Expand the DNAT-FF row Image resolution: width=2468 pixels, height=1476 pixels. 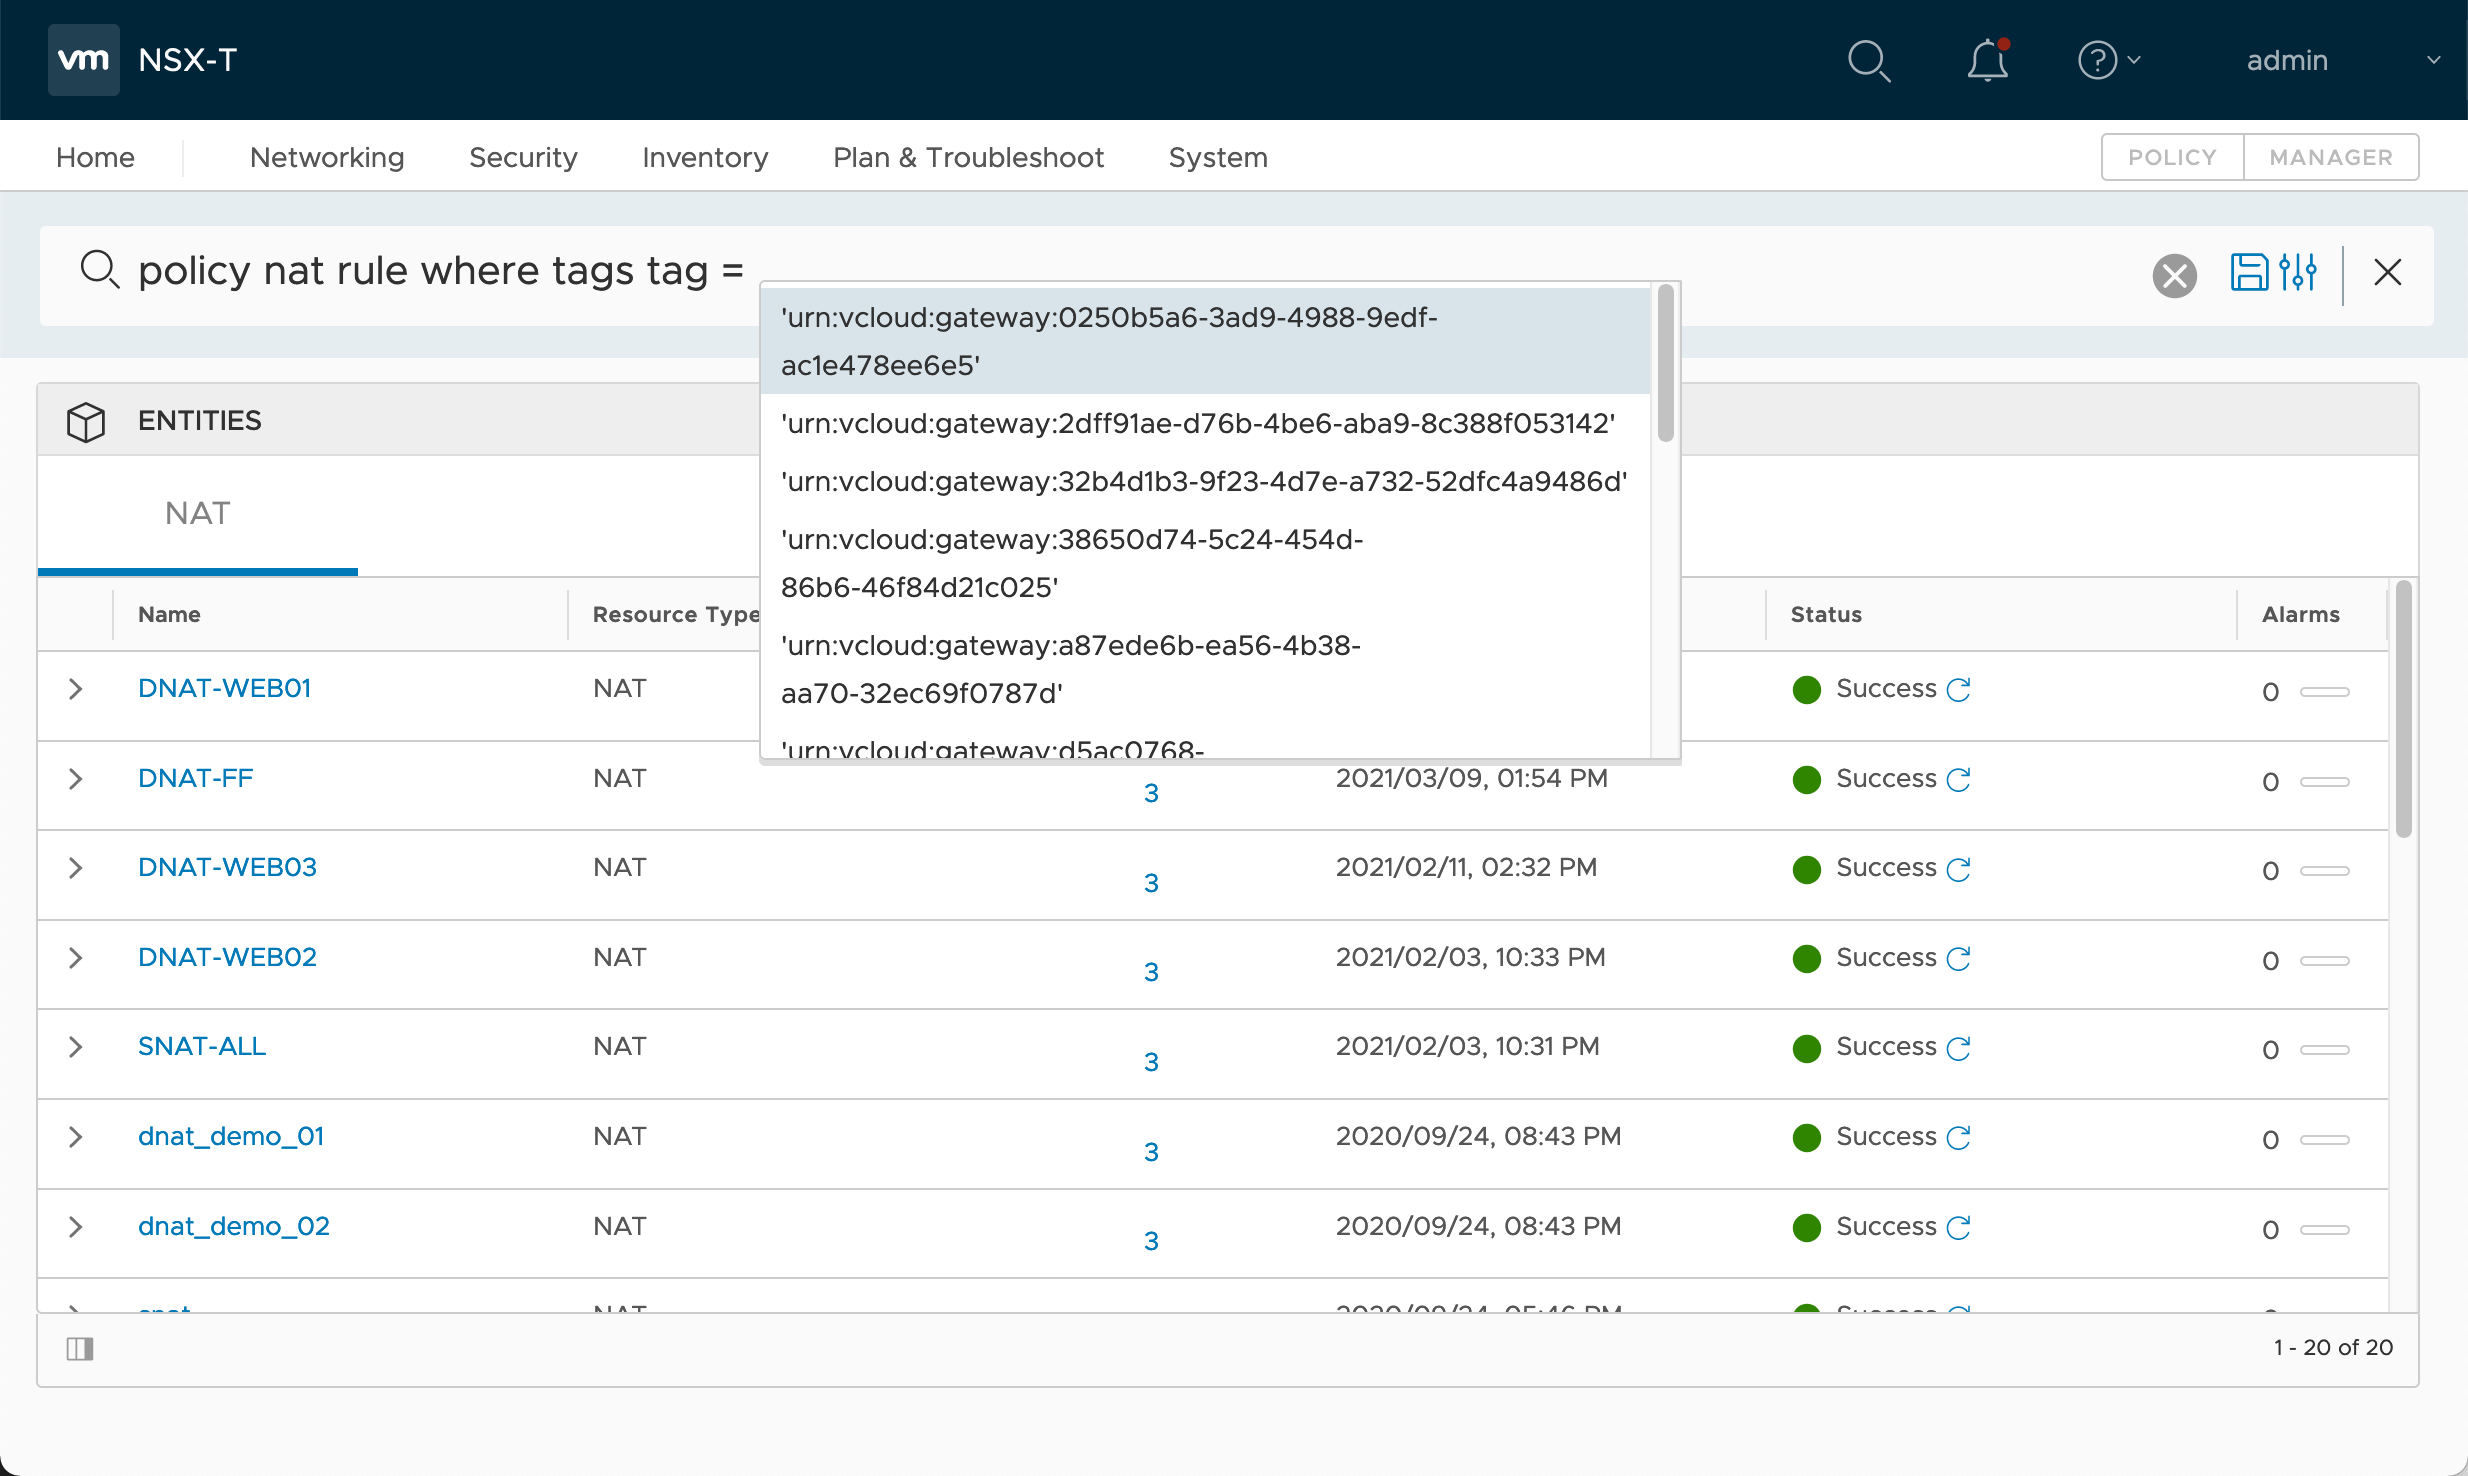[x=75, y=779]
